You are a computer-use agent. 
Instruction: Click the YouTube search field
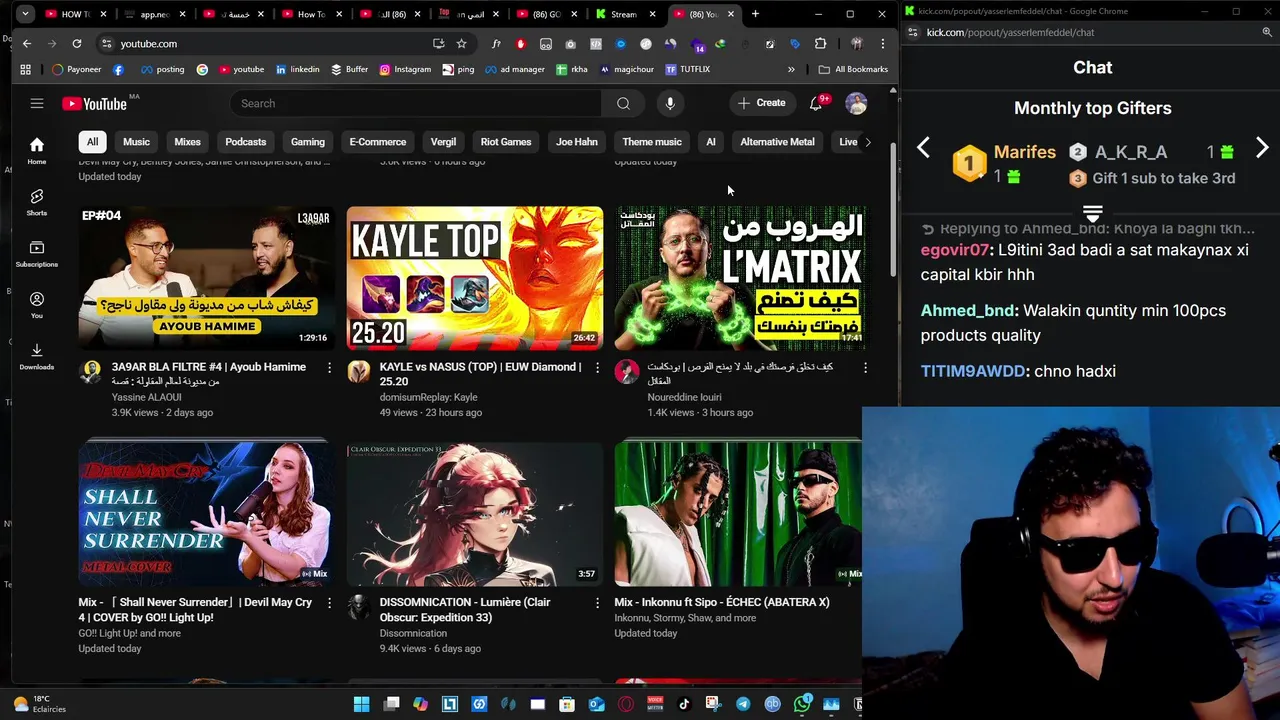pyautogui.click(x=416, y=103)
